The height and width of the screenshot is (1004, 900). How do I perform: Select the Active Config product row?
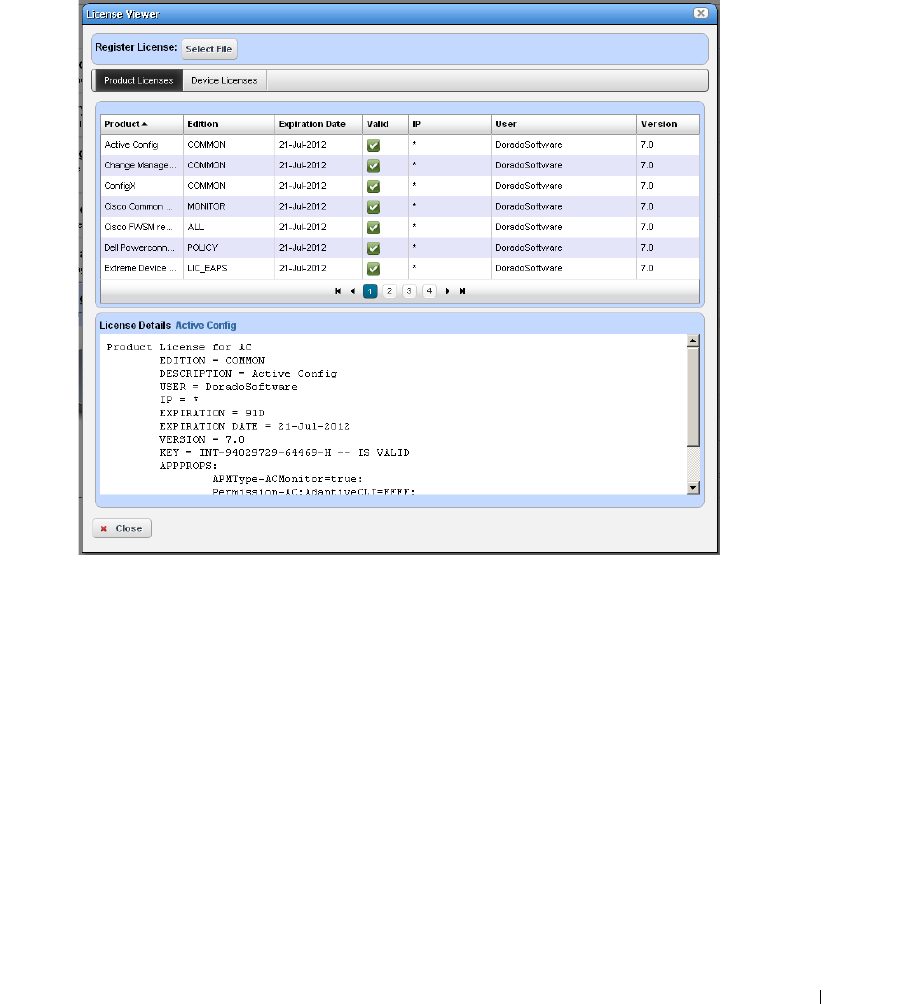(399, 145)
